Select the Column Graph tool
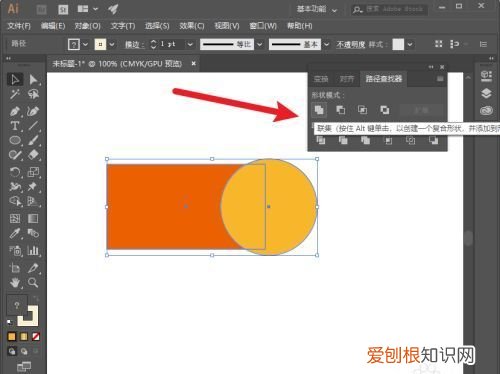Viewport: 500px width, 374px height. [33, 250]
